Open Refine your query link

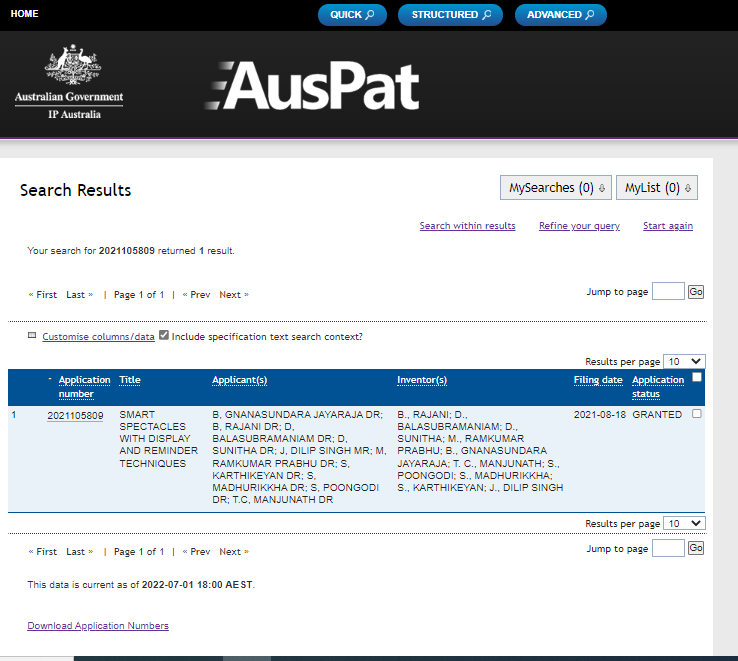pos(579,226)
